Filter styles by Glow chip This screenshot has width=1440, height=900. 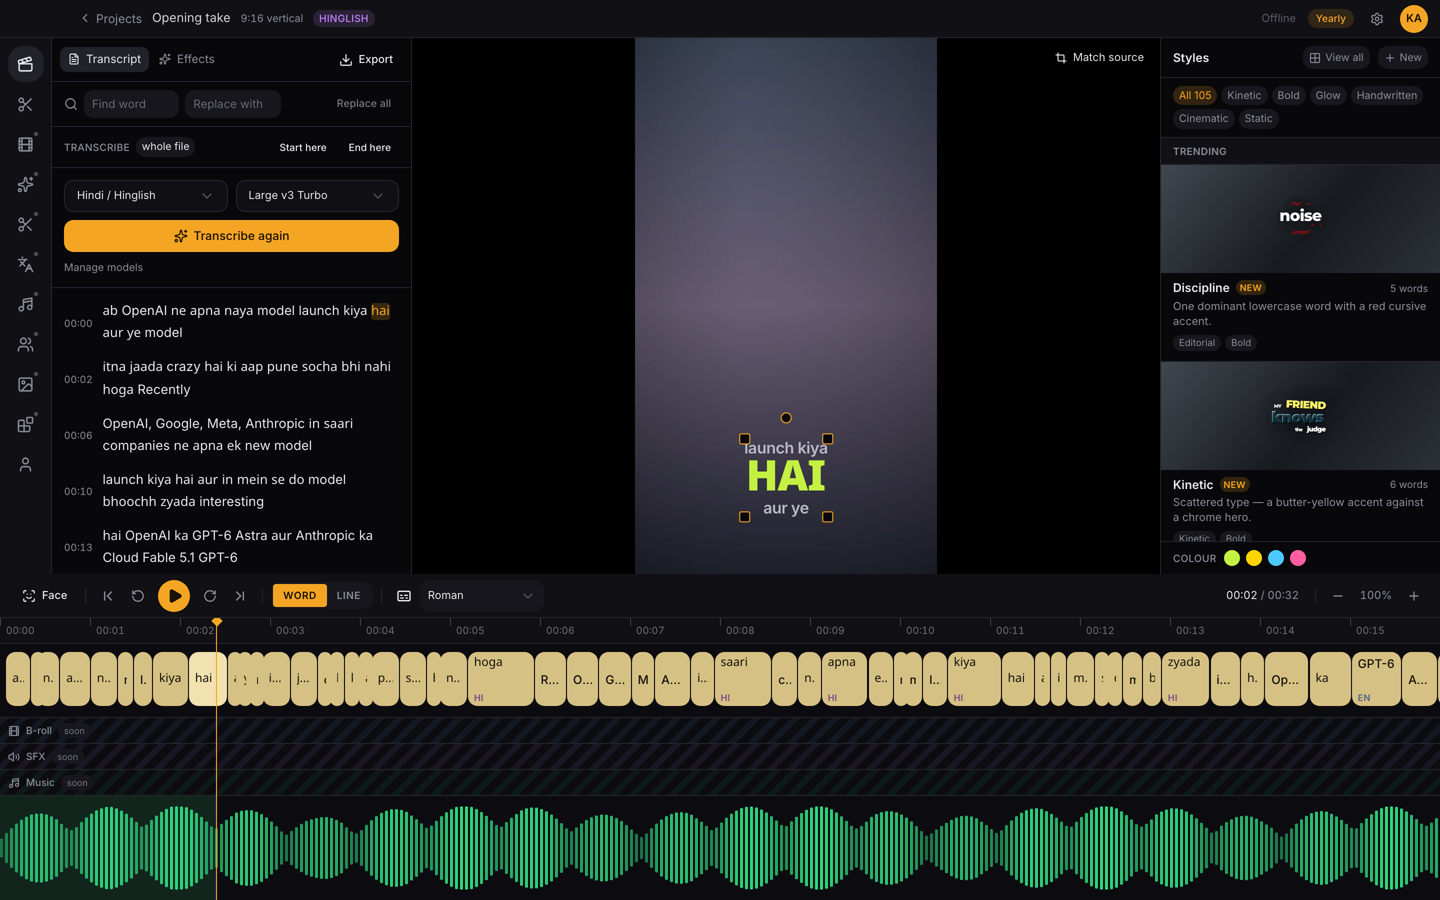point(1328,96)
